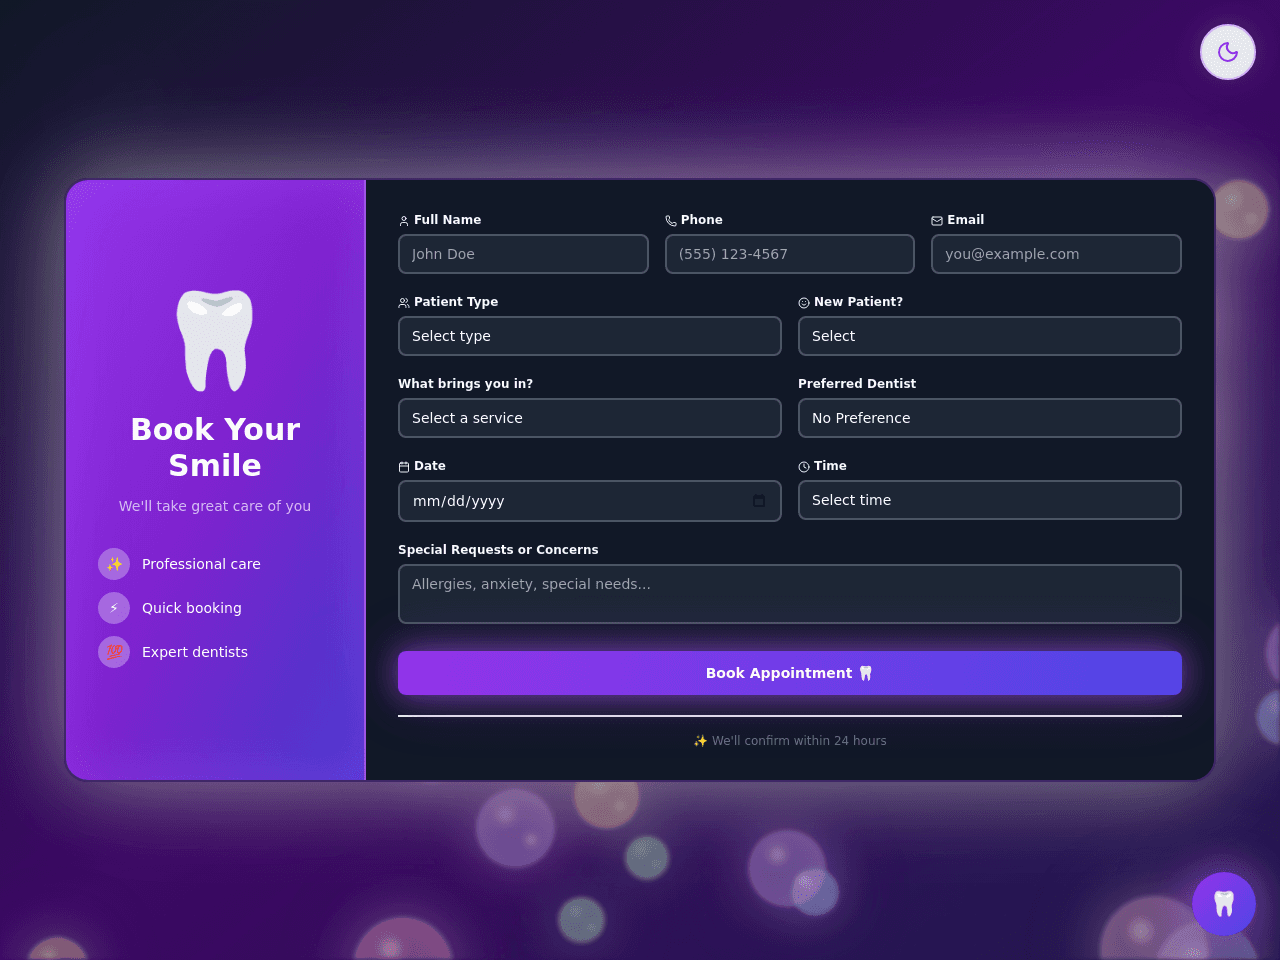Click the Patient Type label
This screenshot has width=1280, height=960.
click(456, 302)
